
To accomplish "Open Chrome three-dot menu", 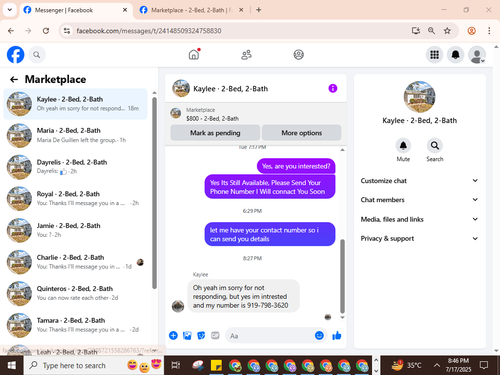I will (489, 31).
